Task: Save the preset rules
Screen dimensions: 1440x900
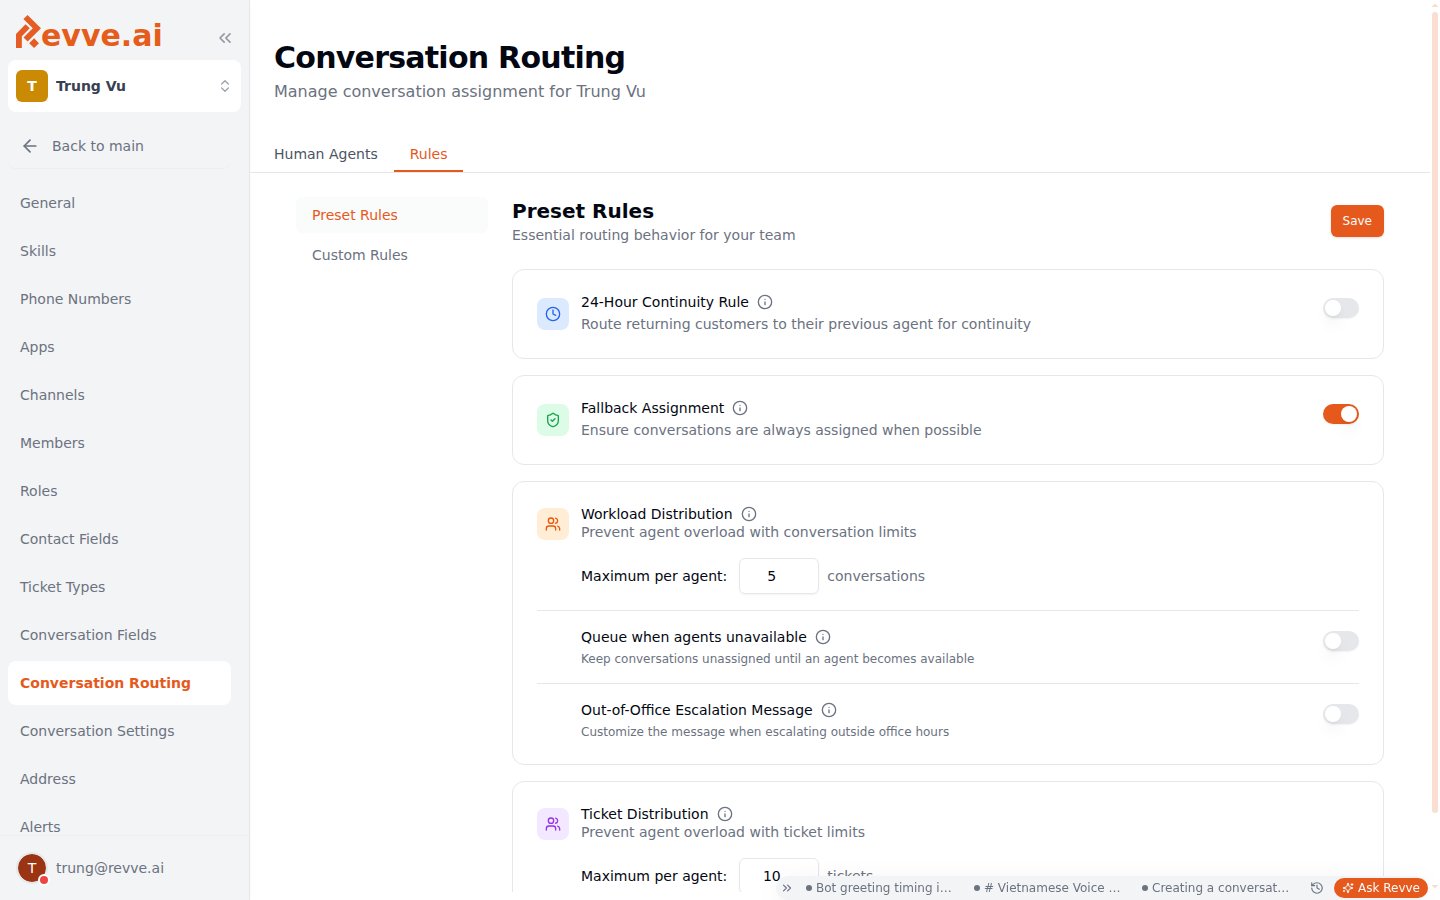Action: click(1357, 221)
